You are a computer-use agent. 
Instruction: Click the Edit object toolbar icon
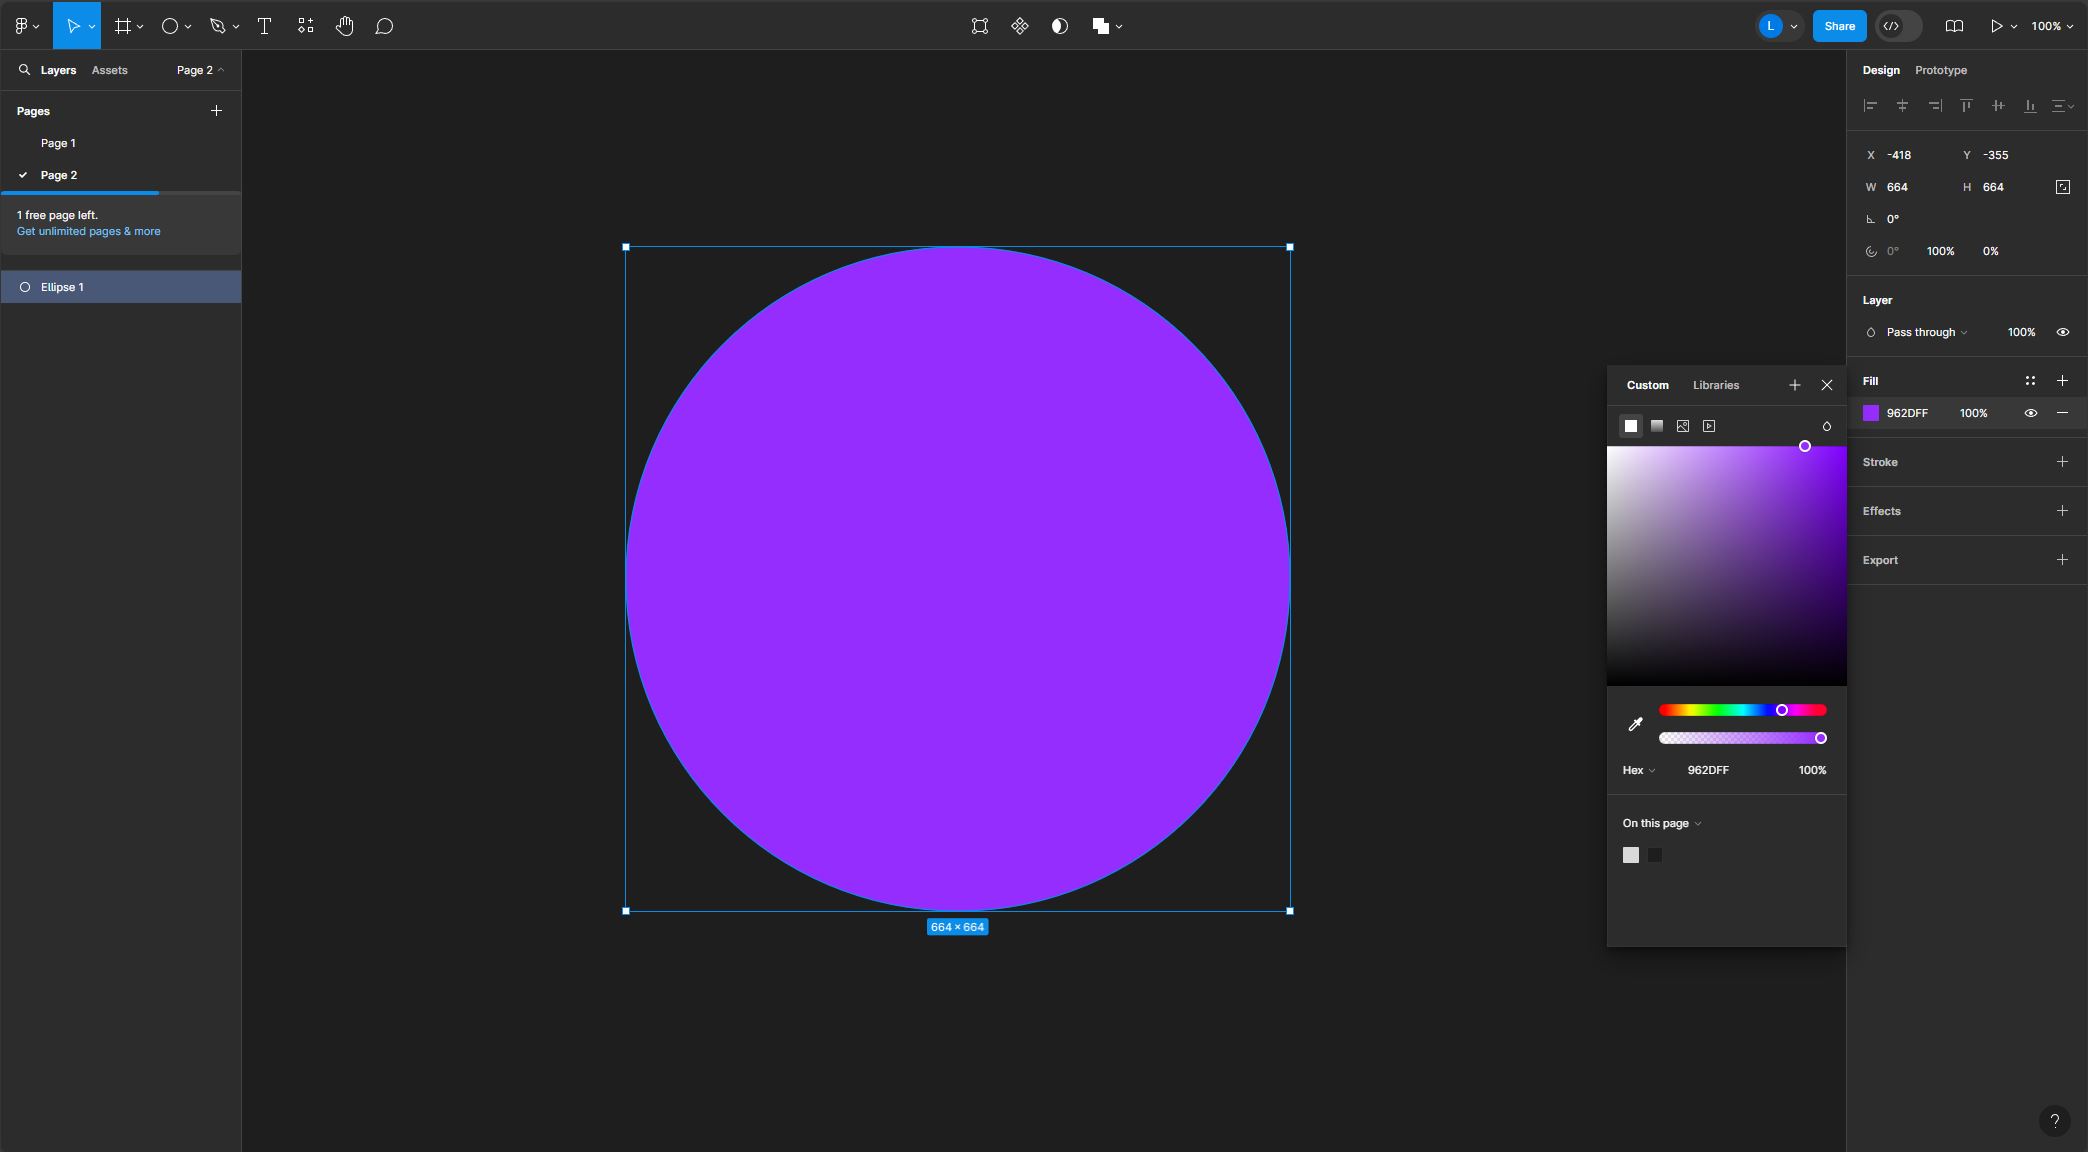[979, 26]
